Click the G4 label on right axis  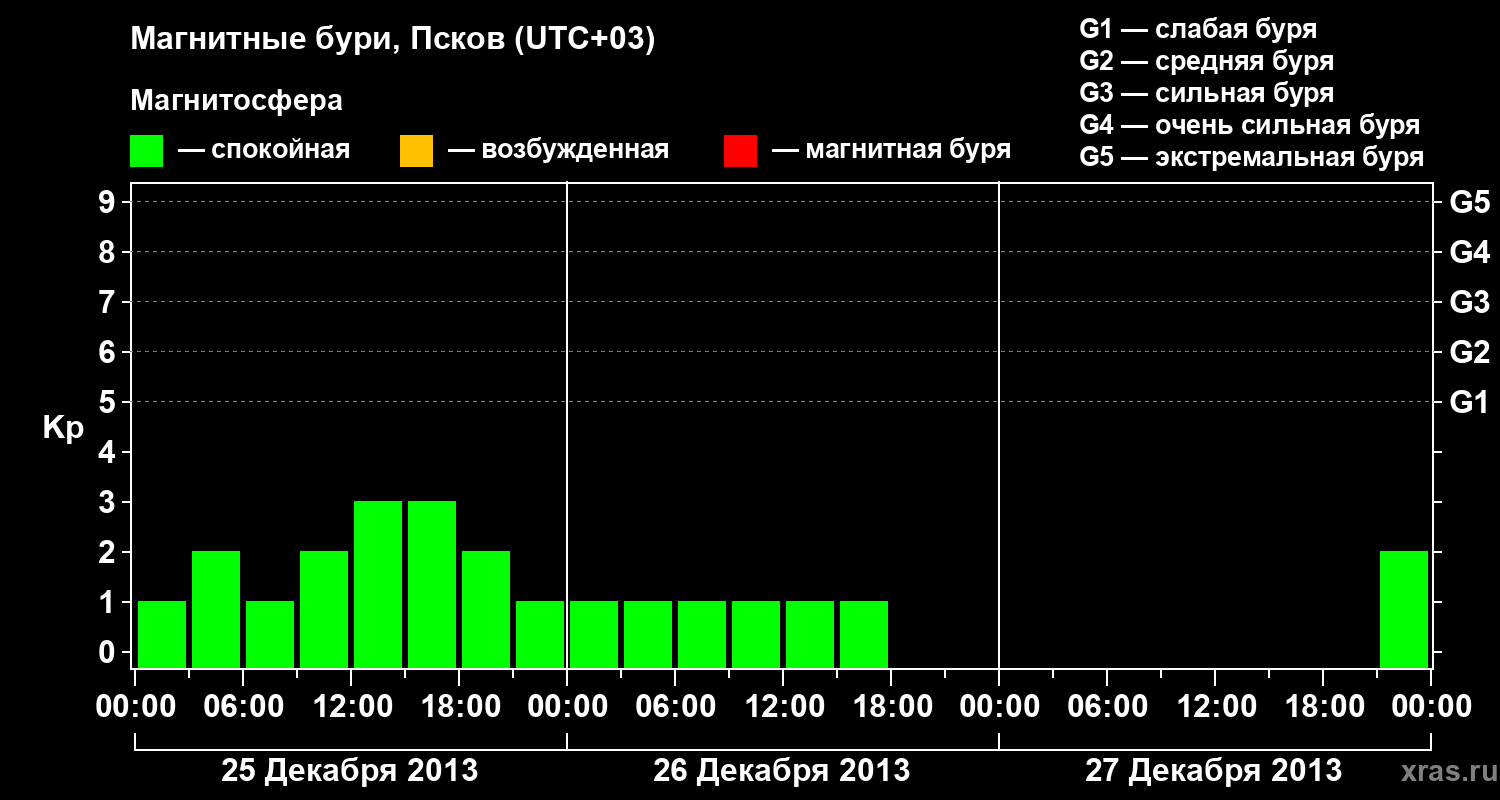coord(1470,253)
